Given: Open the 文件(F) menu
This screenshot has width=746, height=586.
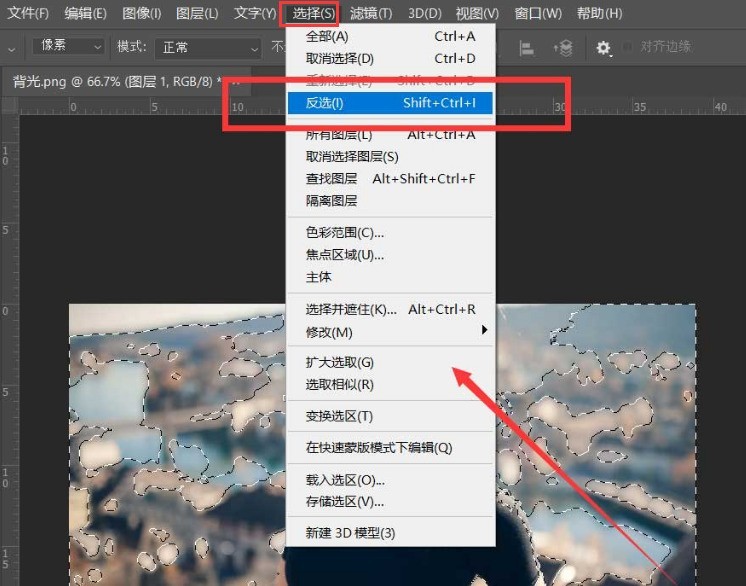Looking at the screenshot, I should tap(28, 13).
